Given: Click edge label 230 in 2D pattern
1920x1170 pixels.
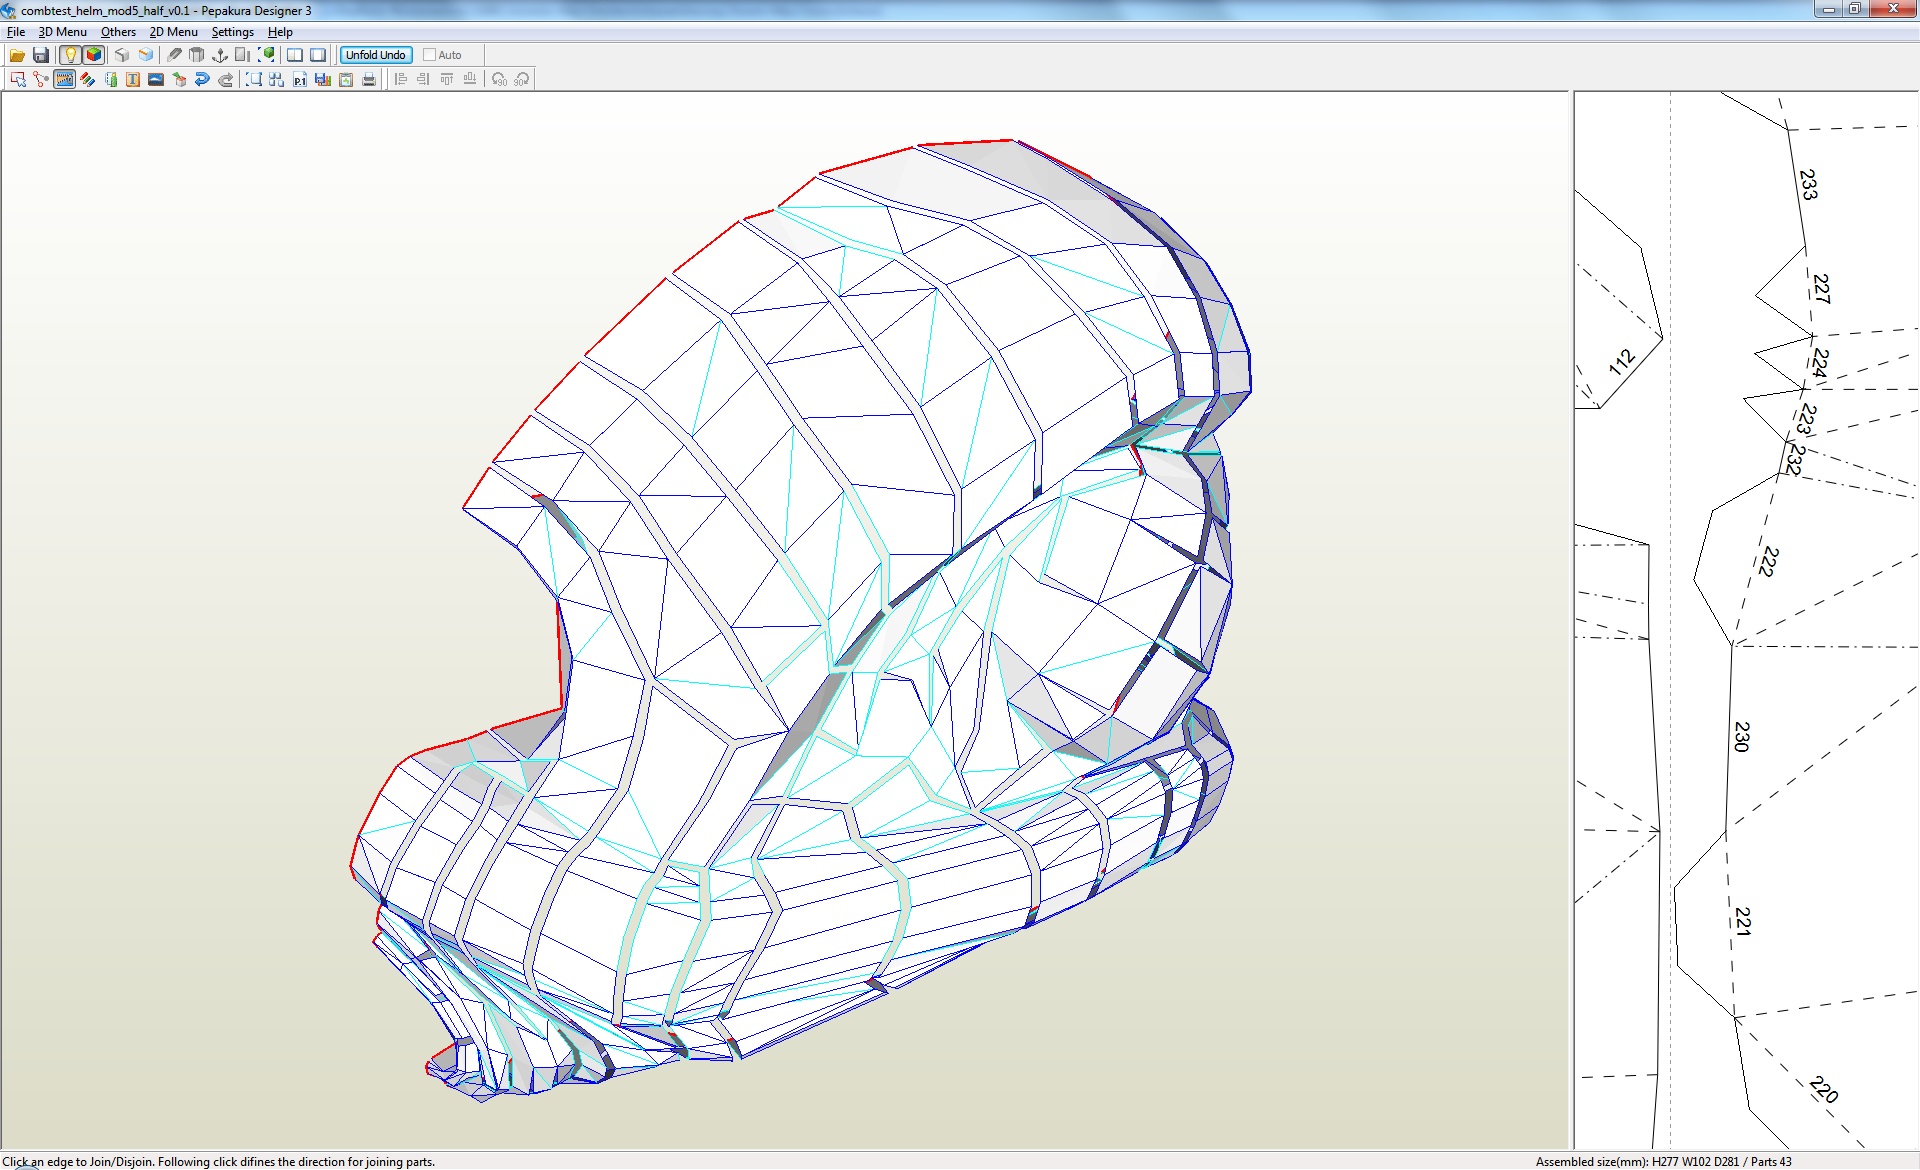Looking at the screenshot, I should 1742,737.
